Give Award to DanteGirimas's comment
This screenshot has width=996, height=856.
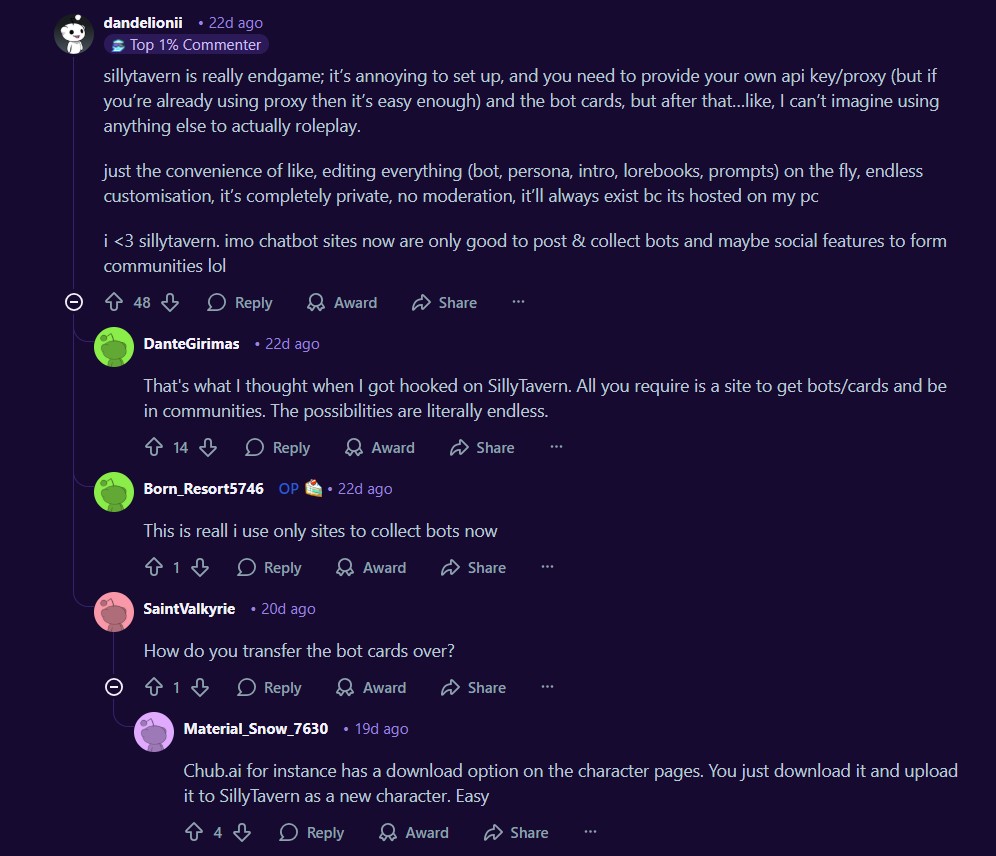pyautogui.click(x=379, y=447)
